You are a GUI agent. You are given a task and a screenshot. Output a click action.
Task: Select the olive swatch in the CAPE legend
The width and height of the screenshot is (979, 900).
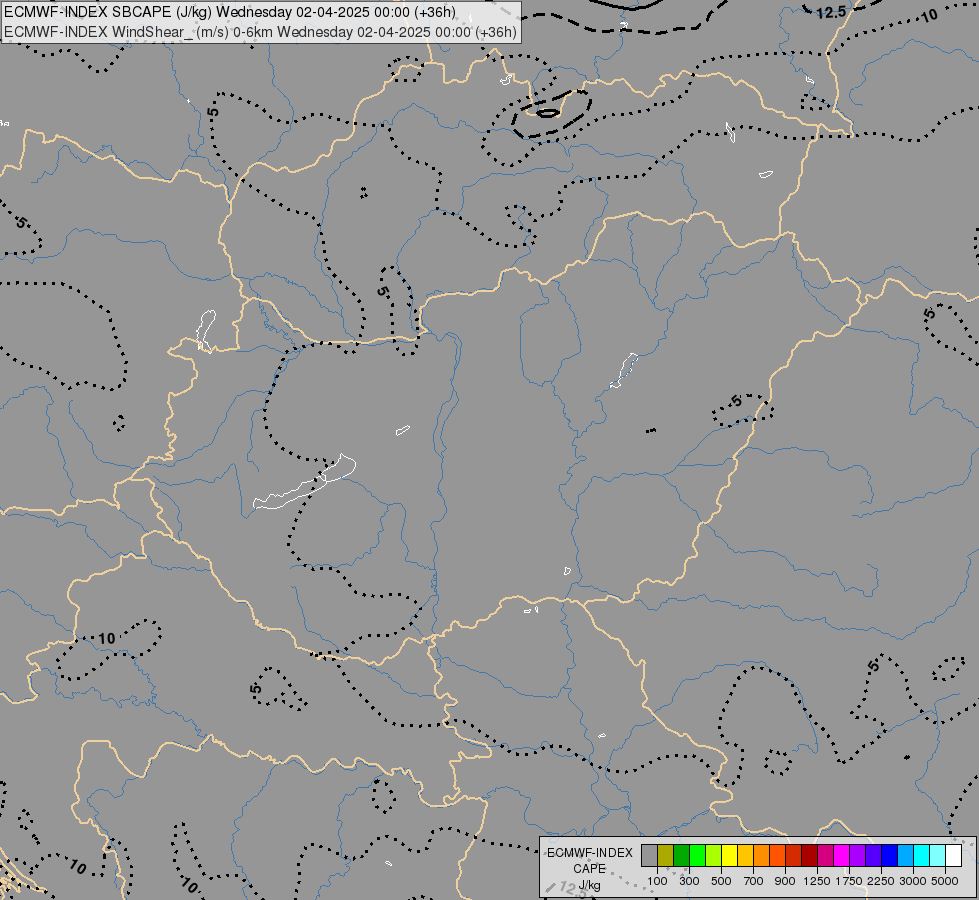[666, 856]
